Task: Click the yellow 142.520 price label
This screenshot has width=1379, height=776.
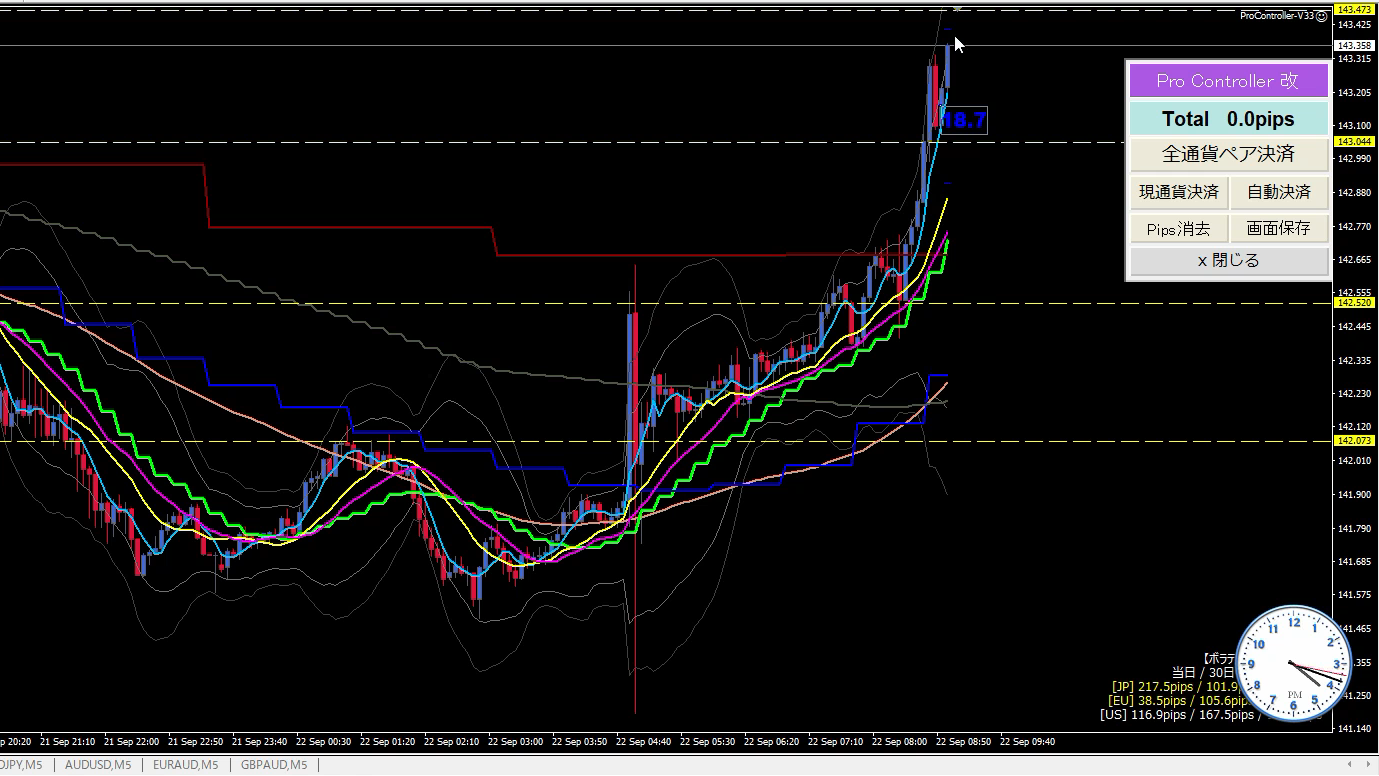Action: coord(1354,302)
